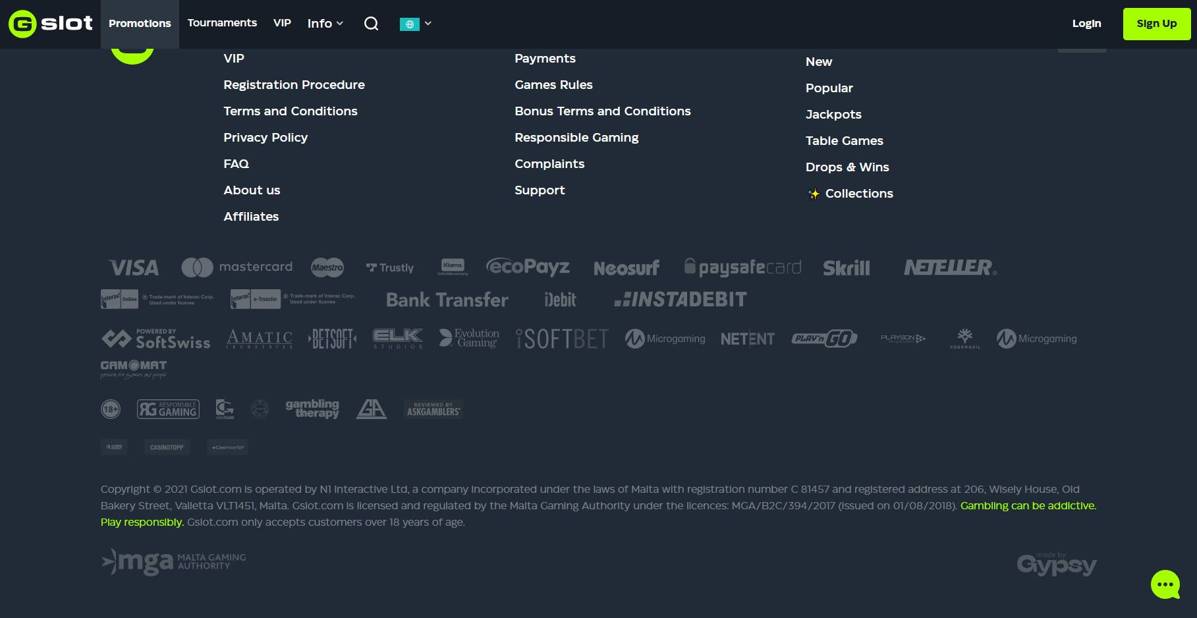Open the Collections games link
The height and width of the screenshot is (618, 1197).
point(858,193)
